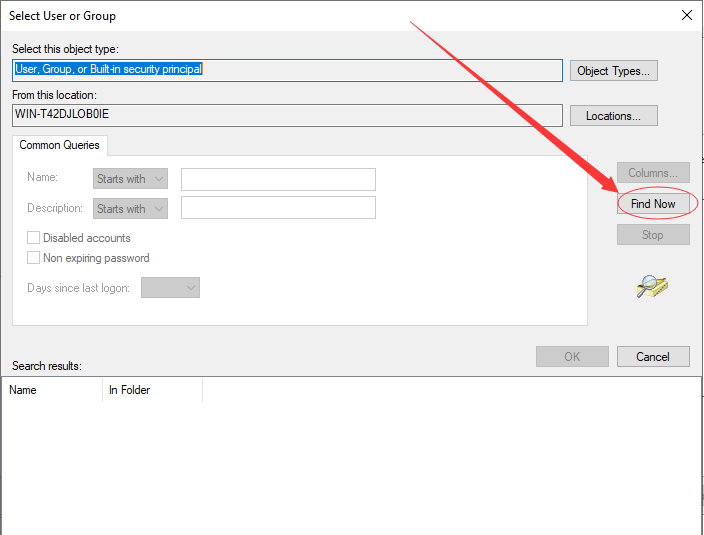Screen dimensions: 704x535
Task: Click the Search results label
Action: (x=47, y=366)
